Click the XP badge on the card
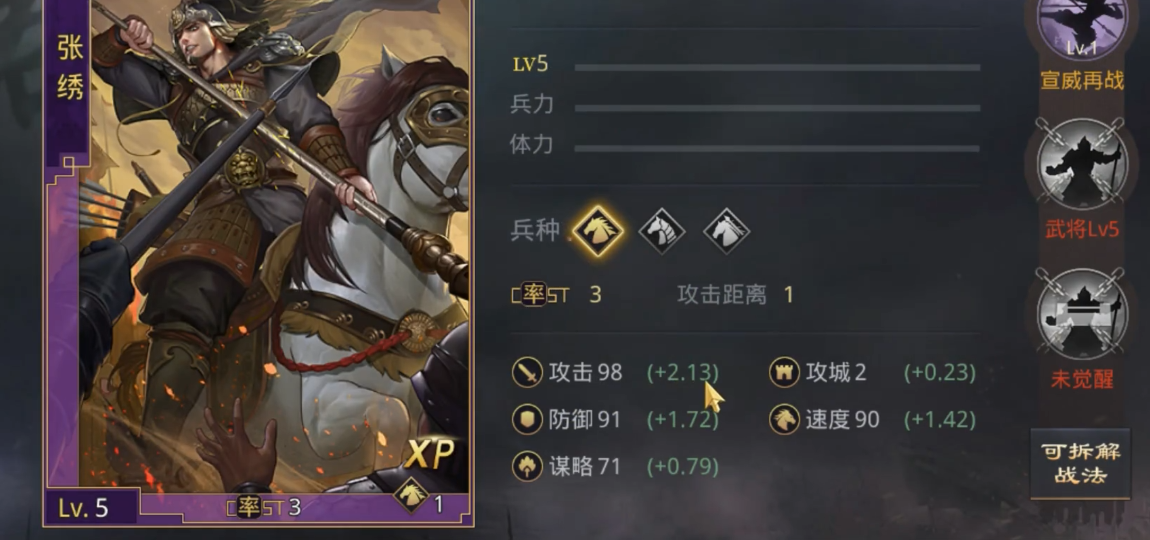 click(x=431, y=455)
